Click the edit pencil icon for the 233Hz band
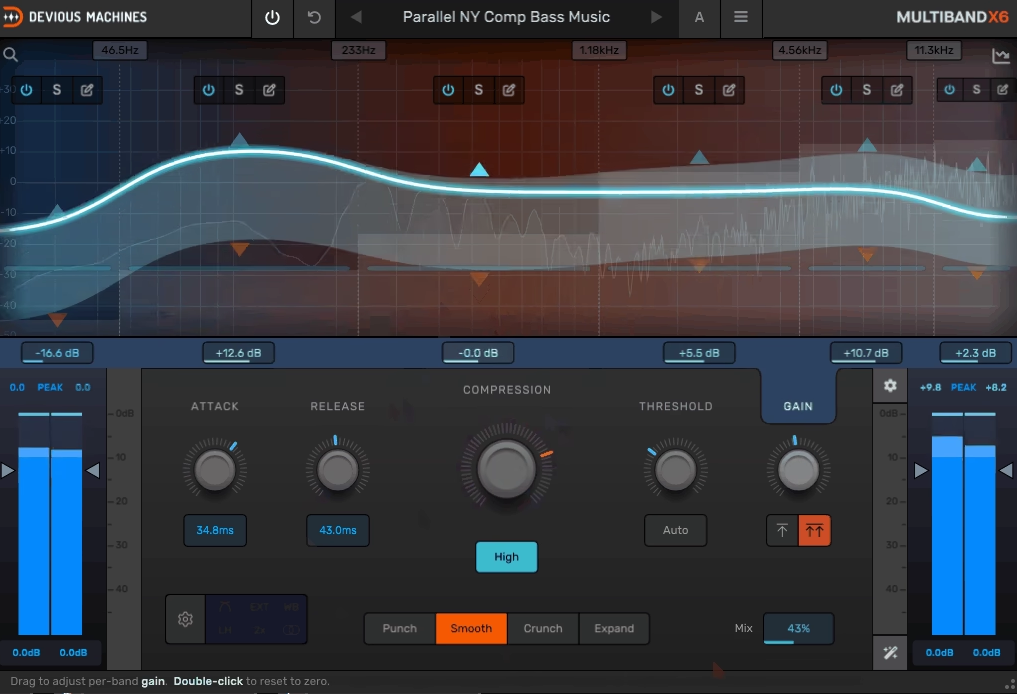This screenshot has height=694, width=1017. [269, 90]
